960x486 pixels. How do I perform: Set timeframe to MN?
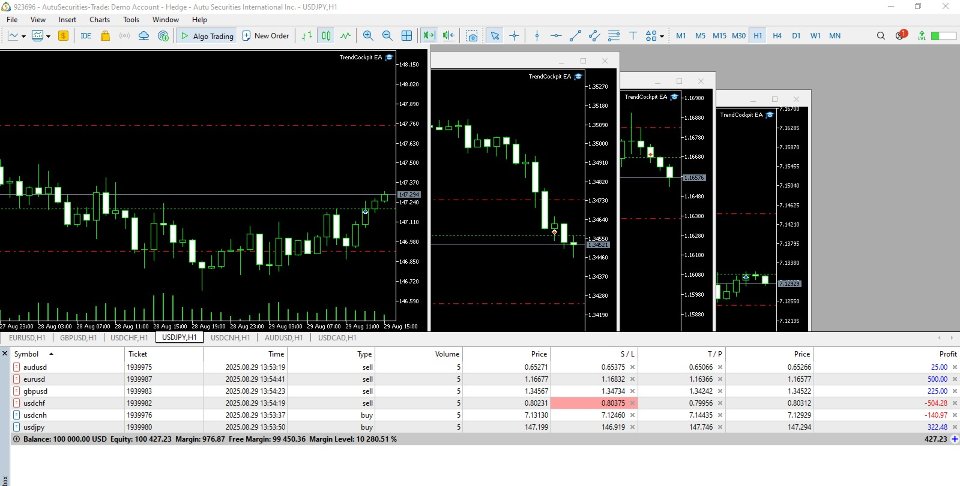coord(834,36)
